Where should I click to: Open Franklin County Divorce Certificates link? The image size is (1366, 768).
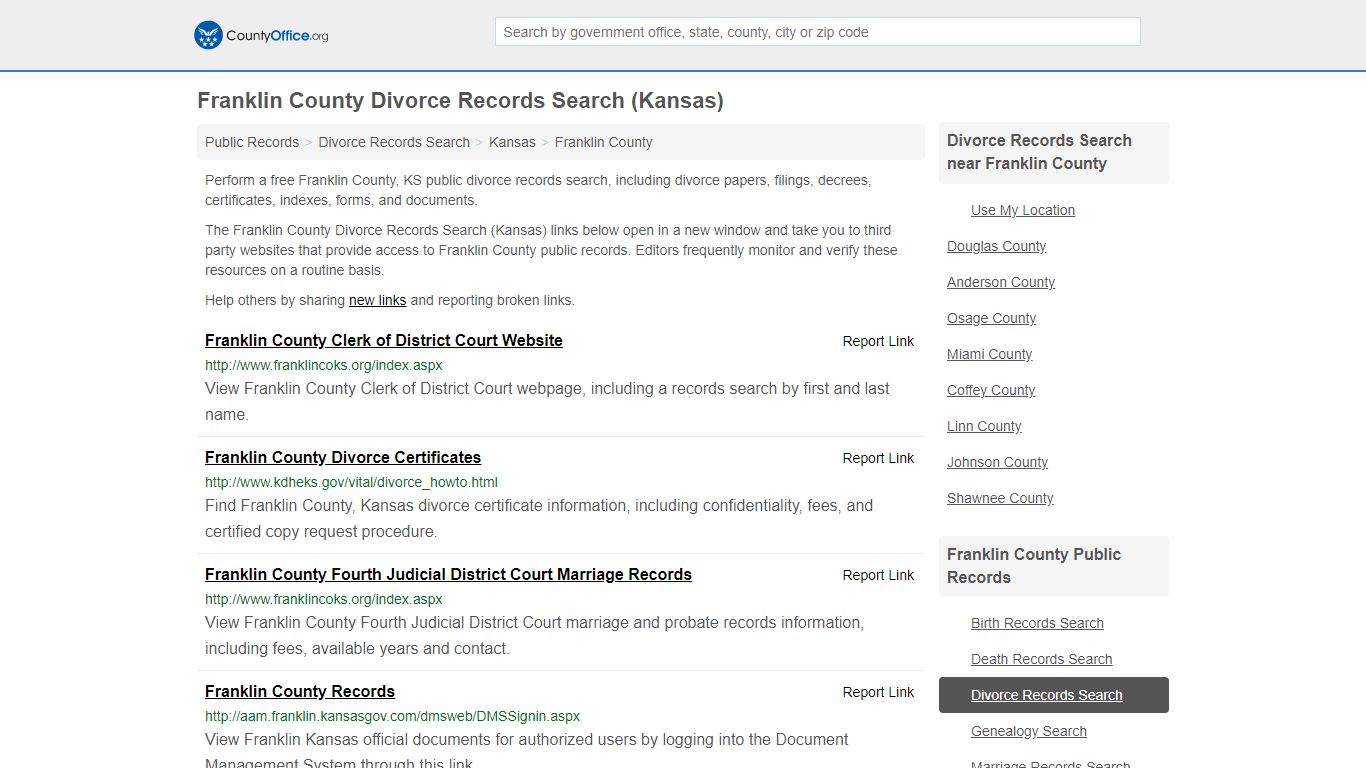(x=343, y=457)
